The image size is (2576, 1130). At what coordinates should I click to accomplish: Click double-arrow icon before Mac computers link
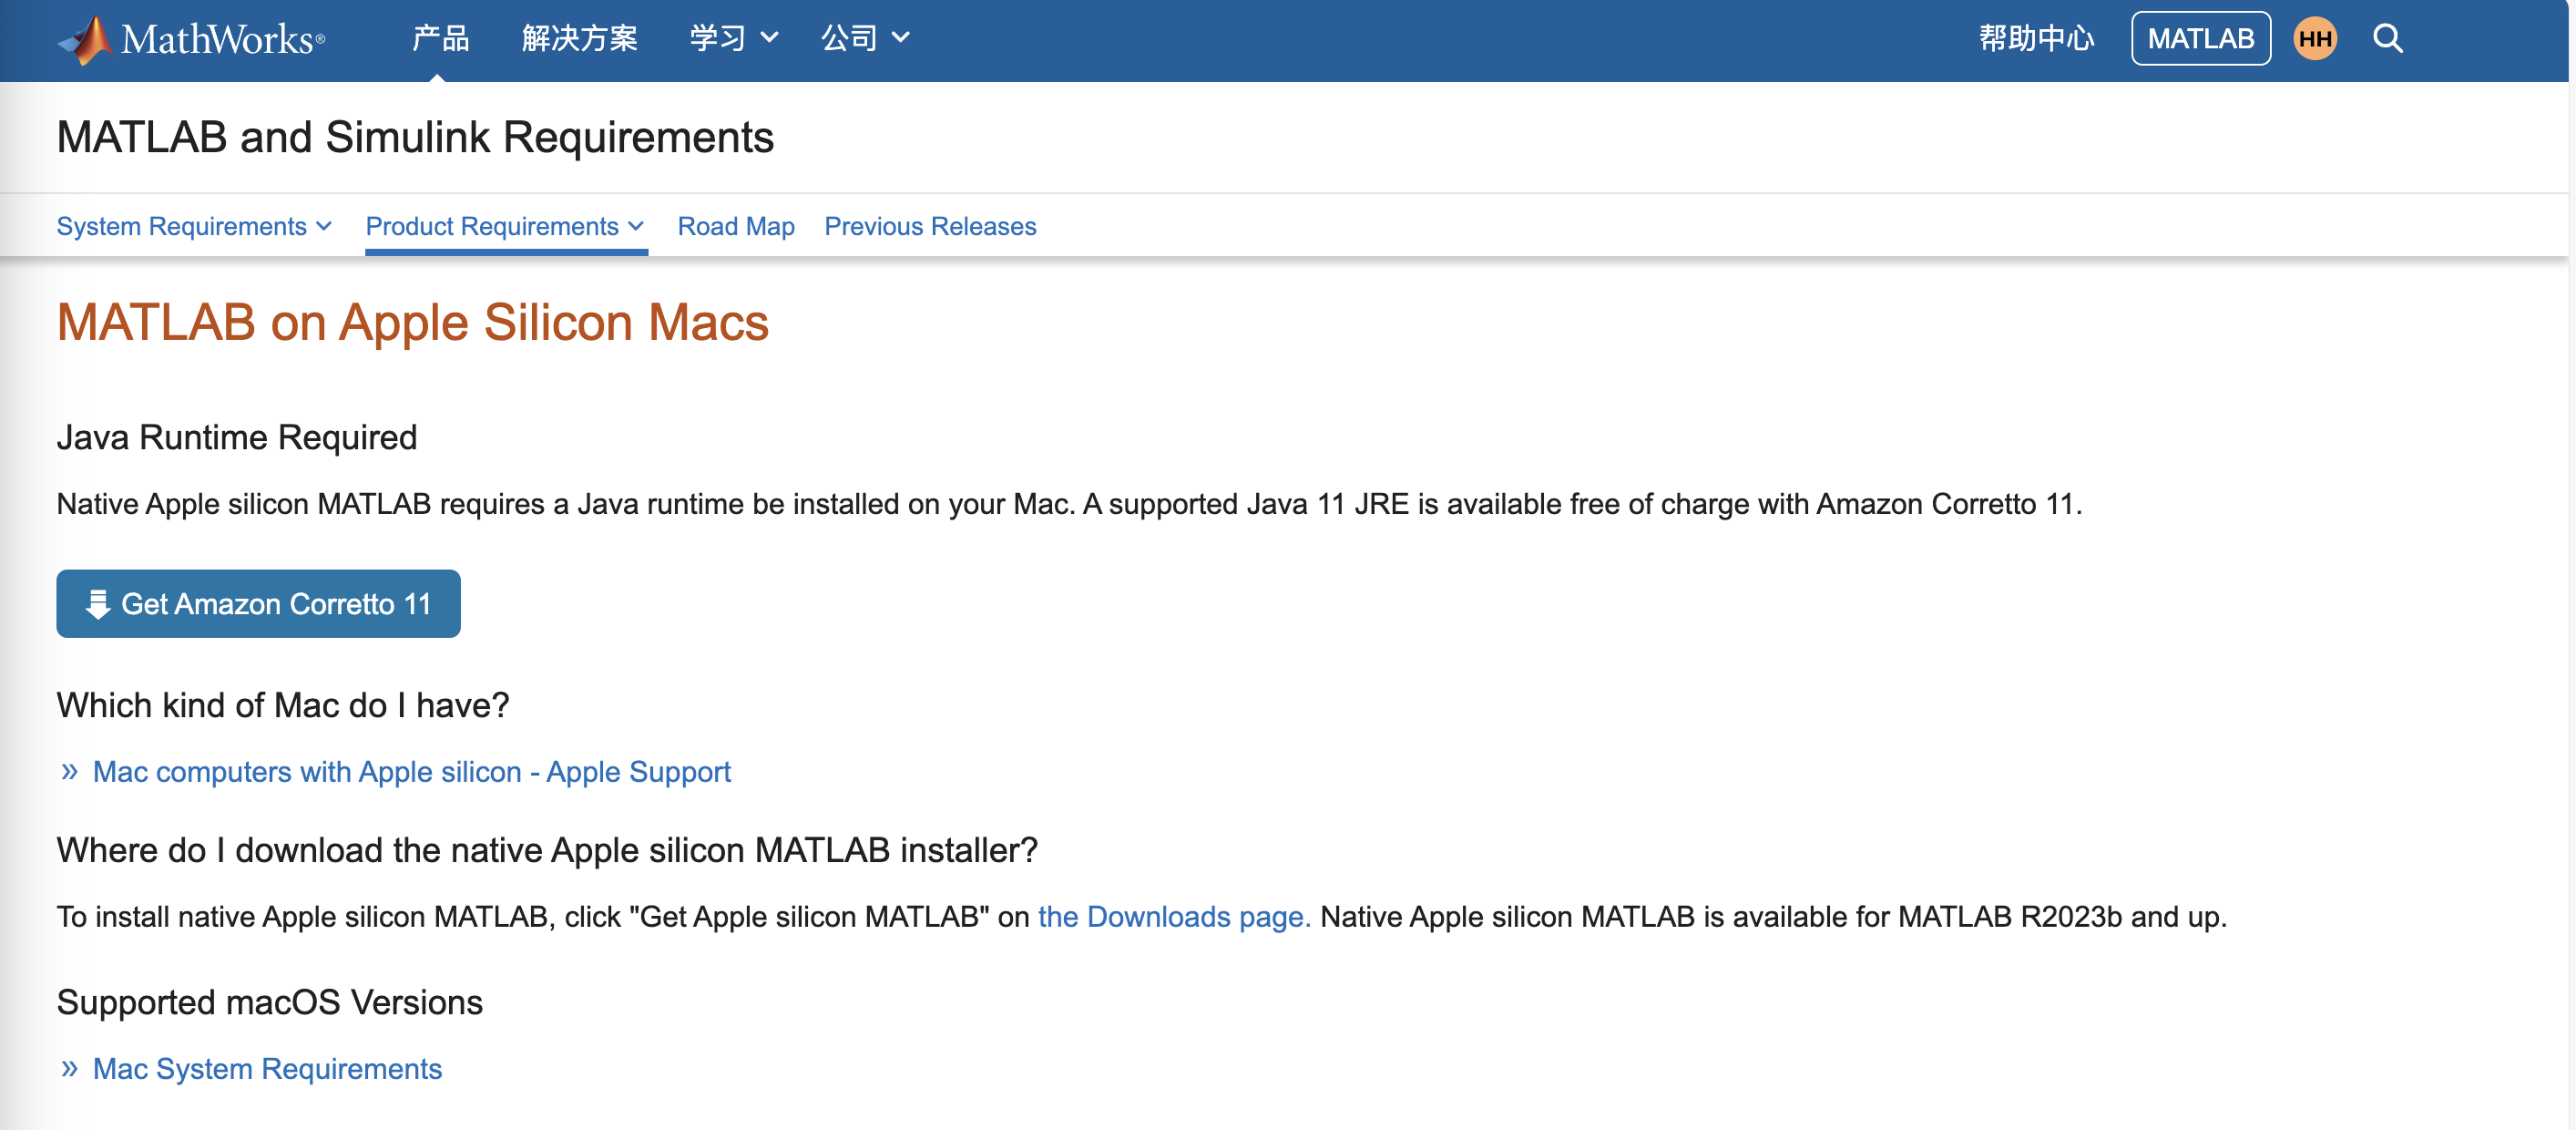pyautogui.click(x=69, y=771)
